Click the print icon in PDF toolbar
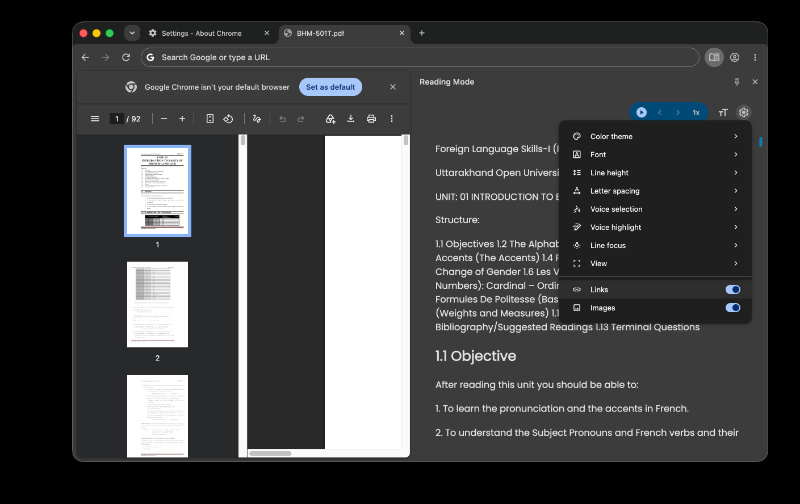The image size is (800, 504). click(371, 119)
